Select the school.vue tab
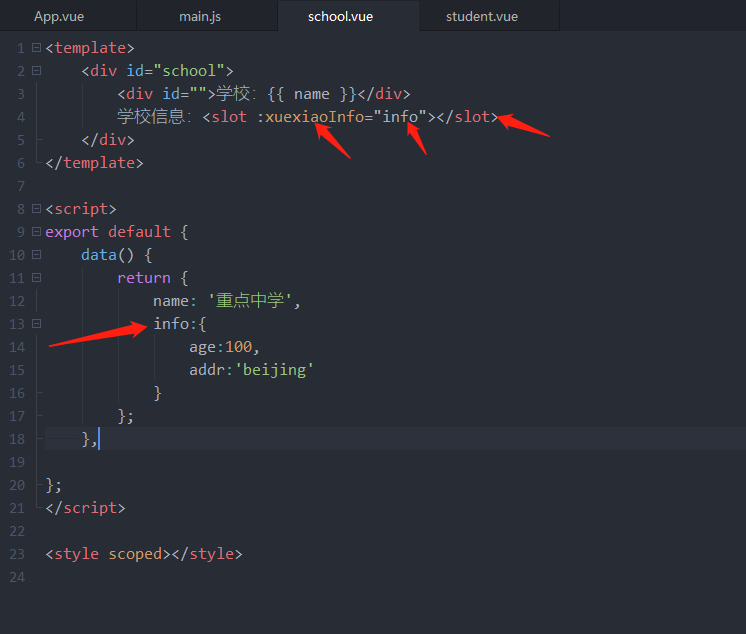The width and height of the screenshot is (746, 634). 340,16
